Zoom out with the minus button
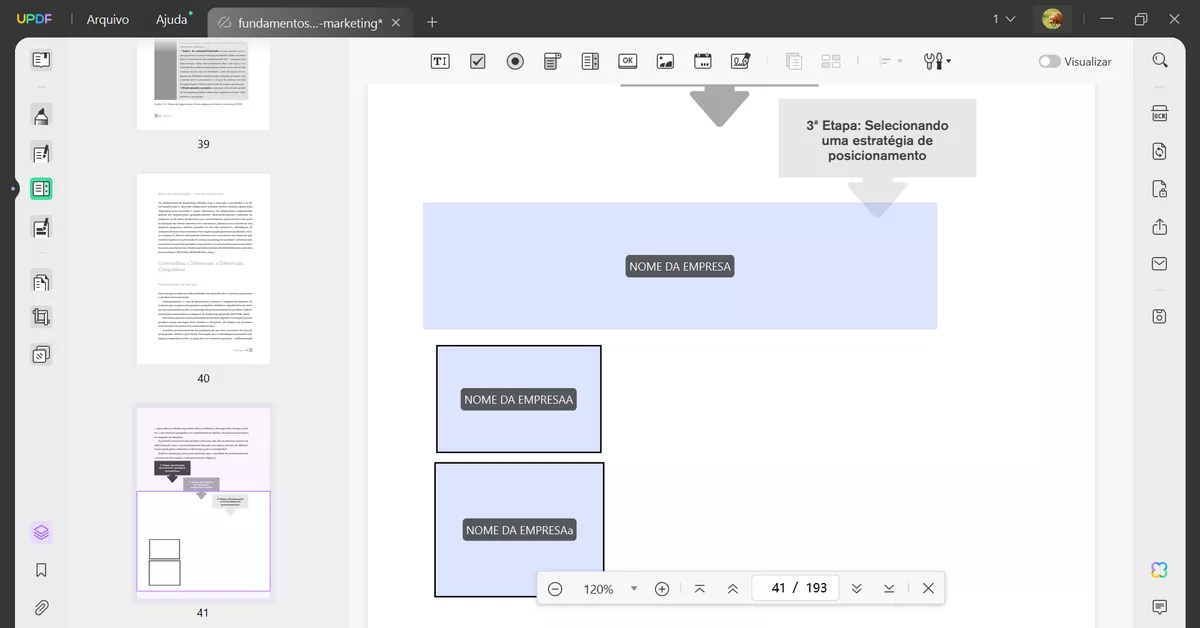Viewport: 1200px width, 628px height. pyautogui.click(x=555, y=588)
